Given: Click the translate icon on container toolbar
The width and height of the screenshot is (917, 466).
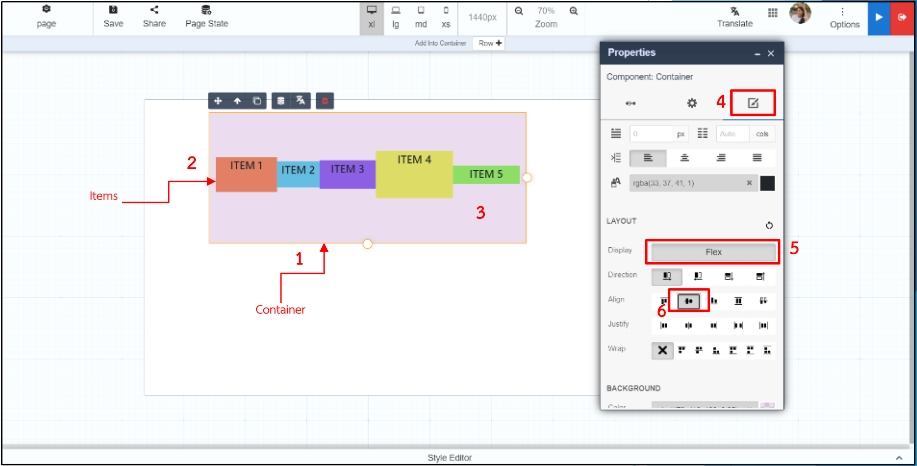Looking at the screenshot, I should tap(301, 101).
